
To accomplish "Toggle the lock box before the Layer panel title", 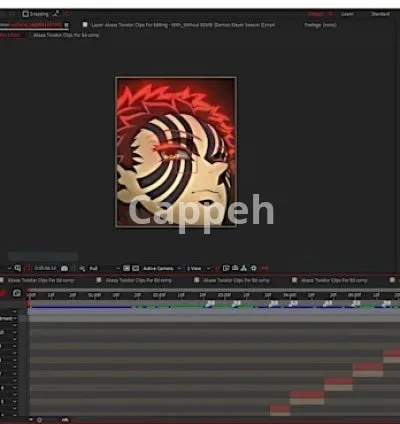I will click(85, 25).
